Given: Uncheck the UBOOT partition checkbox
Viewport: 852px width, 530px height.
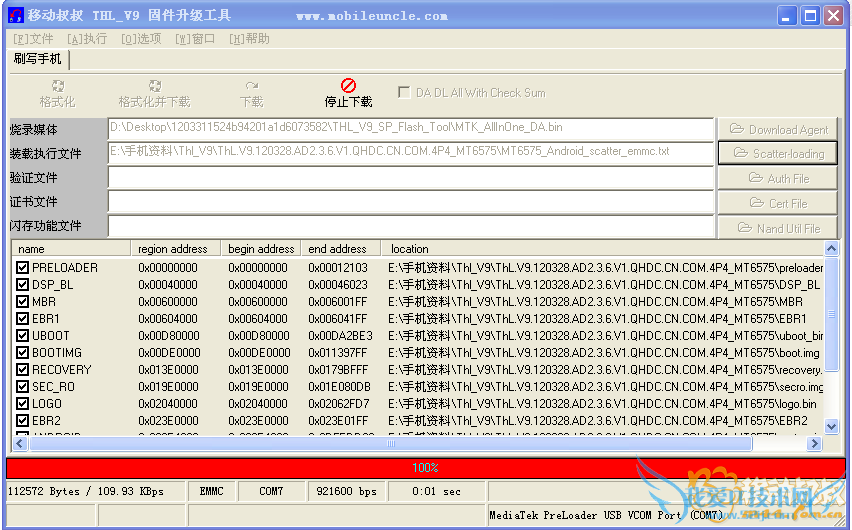Looking at the screenshot, I should click(23, 335).
